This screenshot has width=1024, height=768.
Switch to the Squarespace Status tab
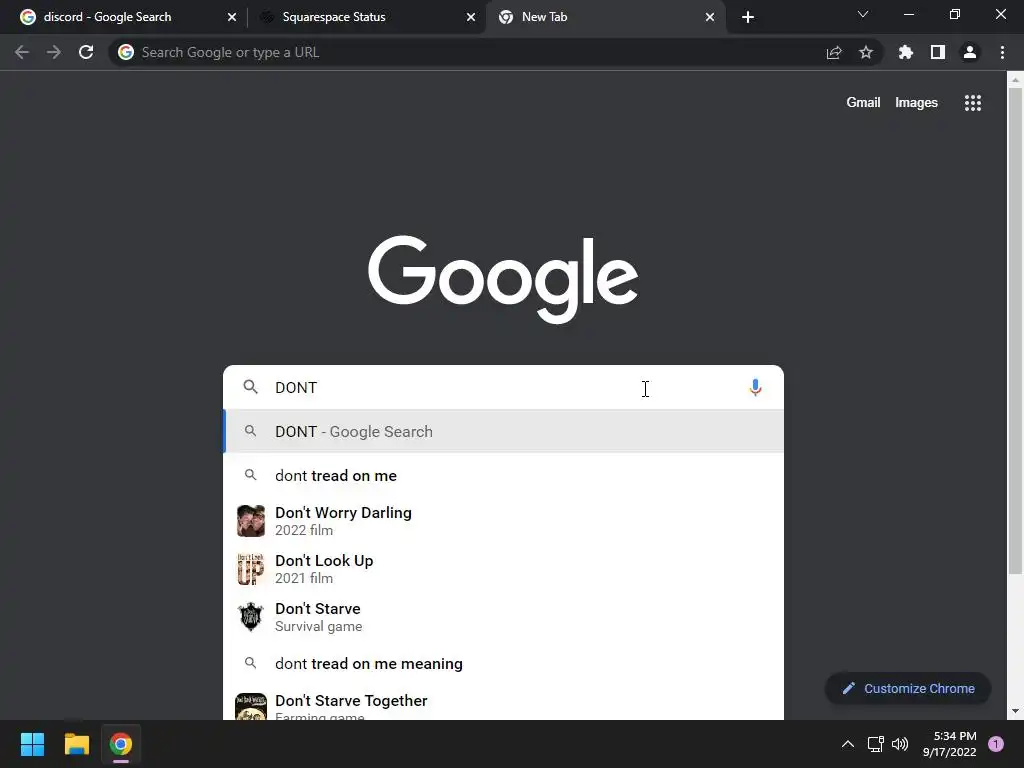[366, 17]
